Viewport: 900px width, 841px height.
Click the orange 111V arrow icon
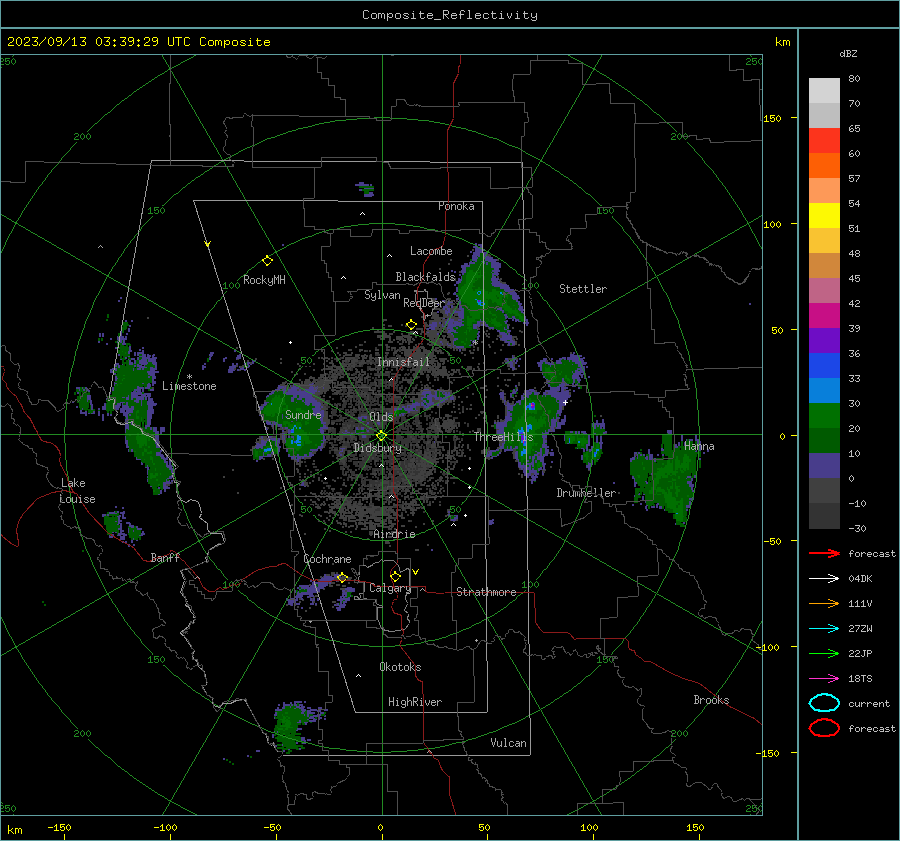click(x=824, y=603)
